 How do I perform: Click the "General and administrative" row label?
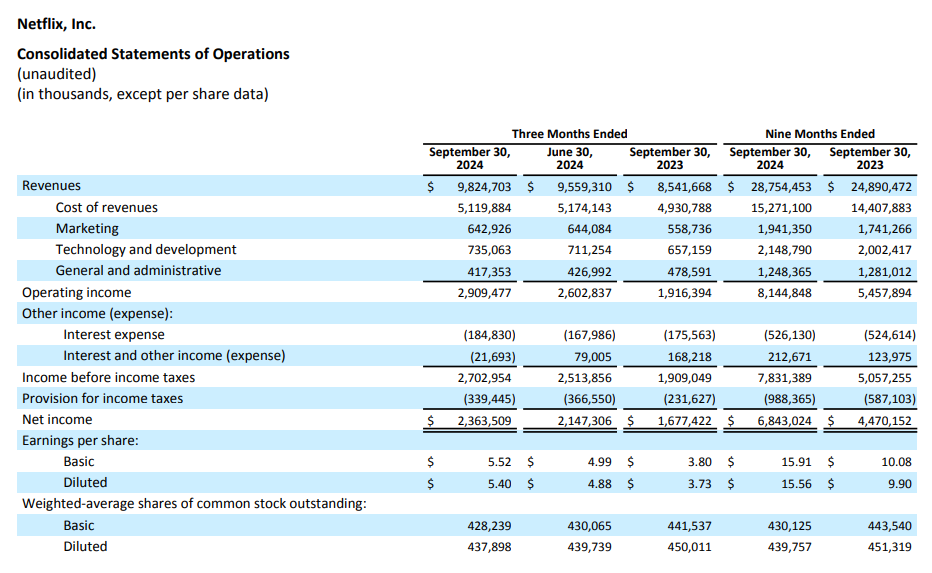138,270
